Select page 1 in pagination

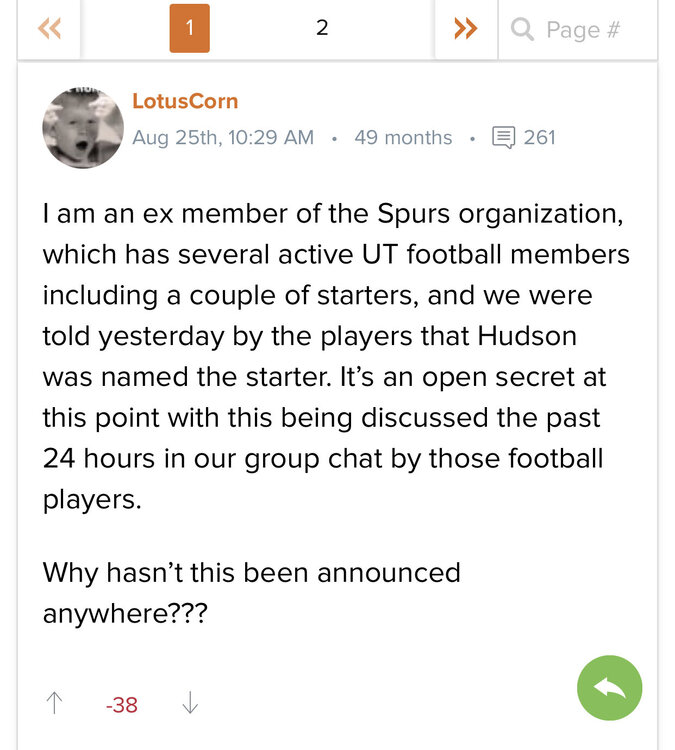(189, 29)
